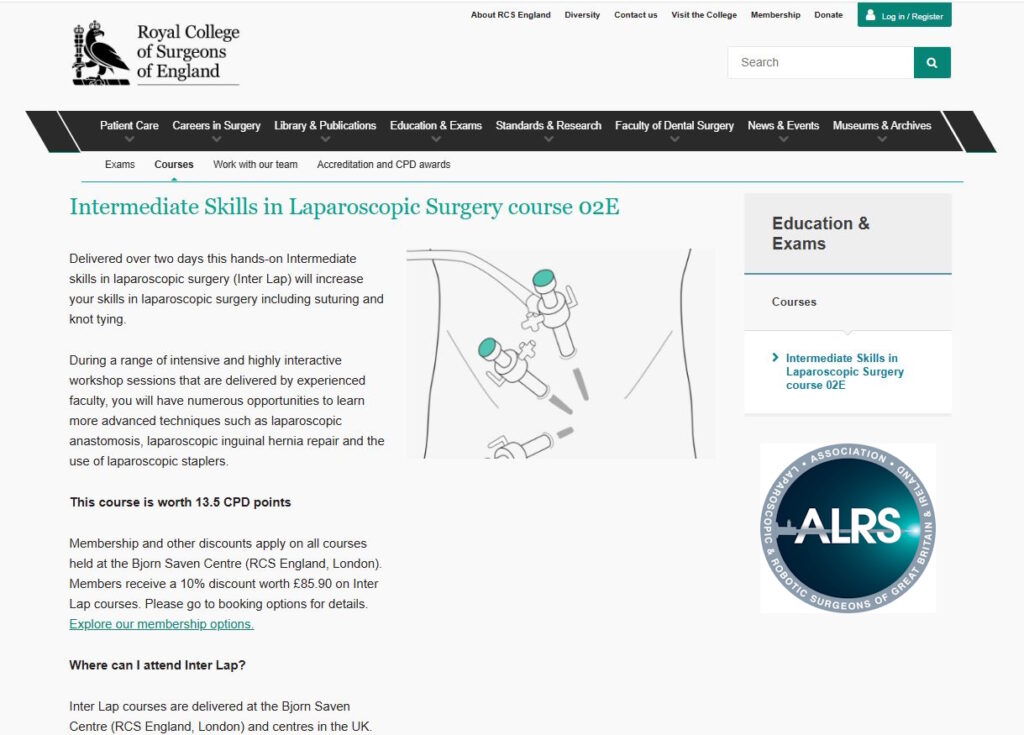Open the Library & Publications menu
Image resolution: width=1024 pixels, height=735 pixels.
(325, 126)
